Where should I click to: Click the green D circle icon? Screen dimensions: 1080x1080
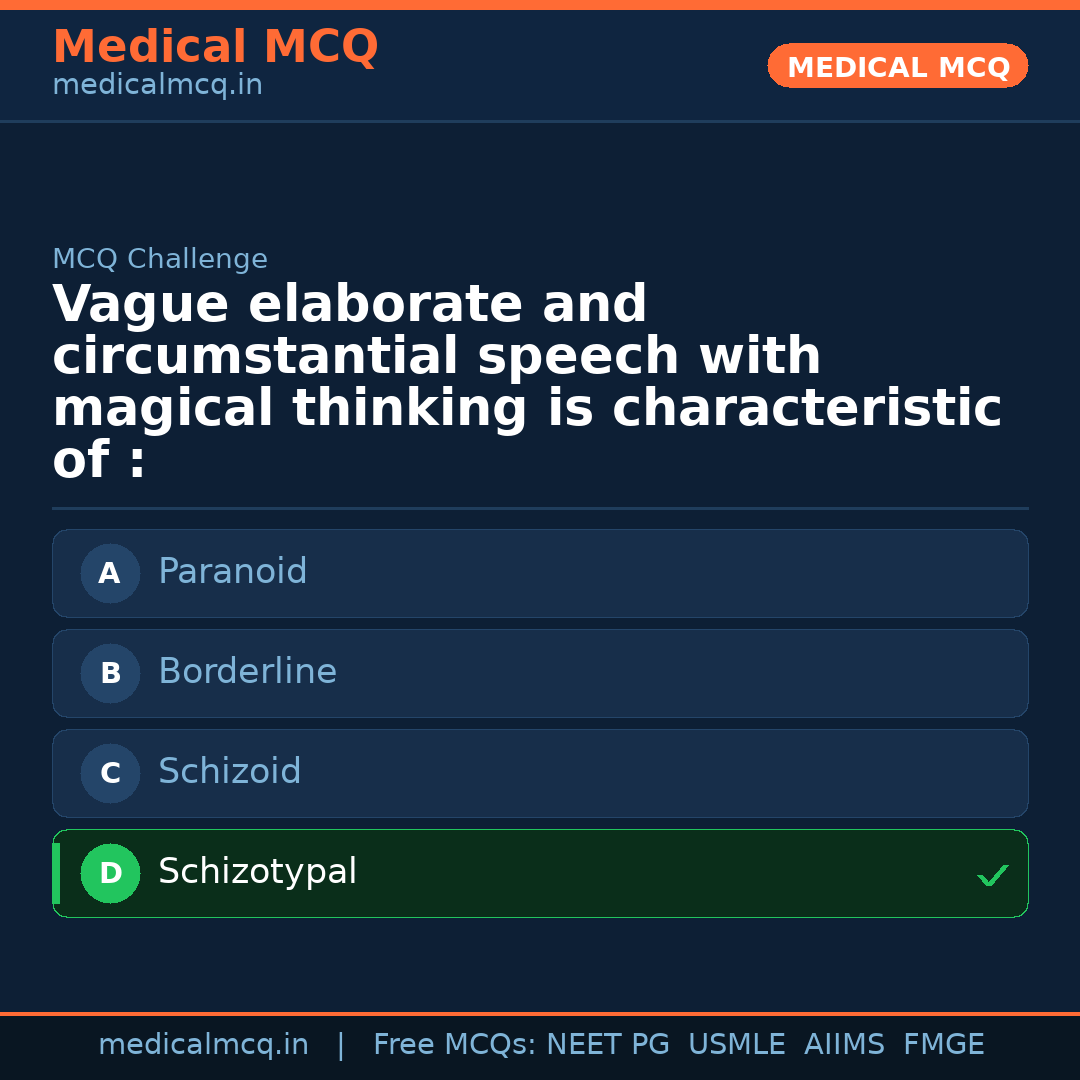110,873
